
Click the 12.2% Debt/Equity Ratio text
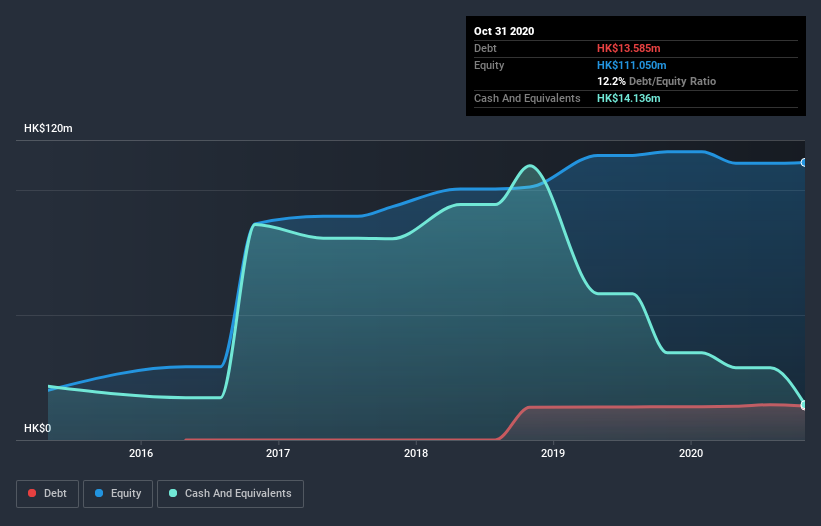tap(657, 81)
